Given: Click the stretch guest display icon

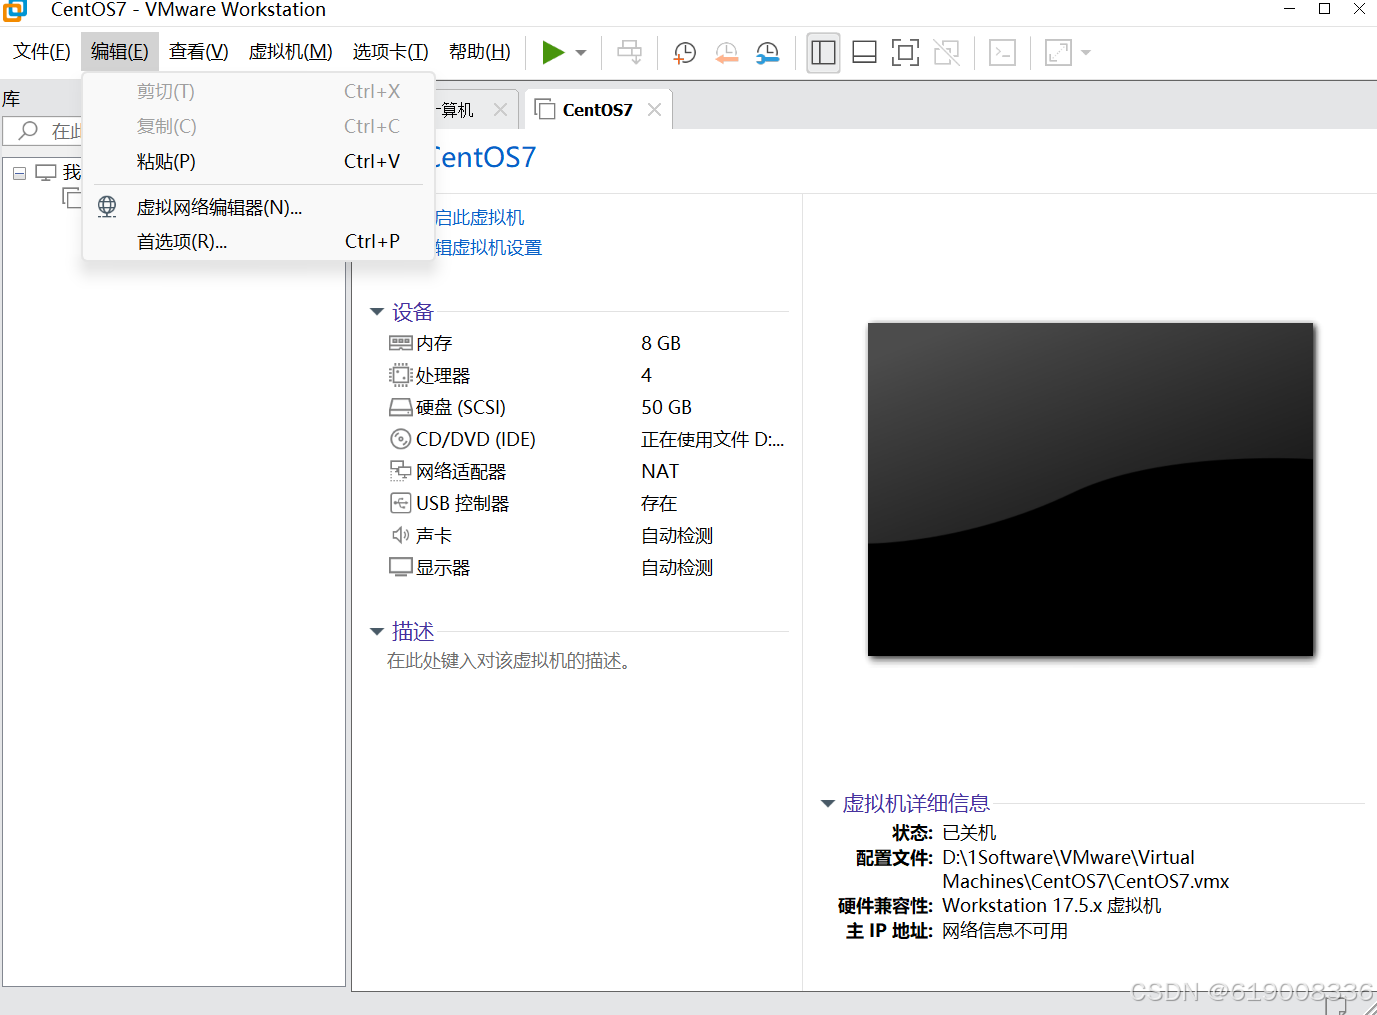Looking at the screenshot, I should click(1058, 52).
